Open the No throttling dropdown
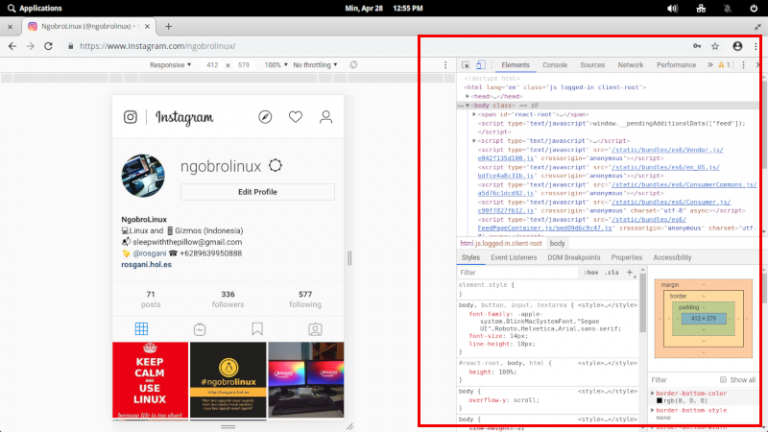This screenshot has width=768, height=432. tap(315, 65)
